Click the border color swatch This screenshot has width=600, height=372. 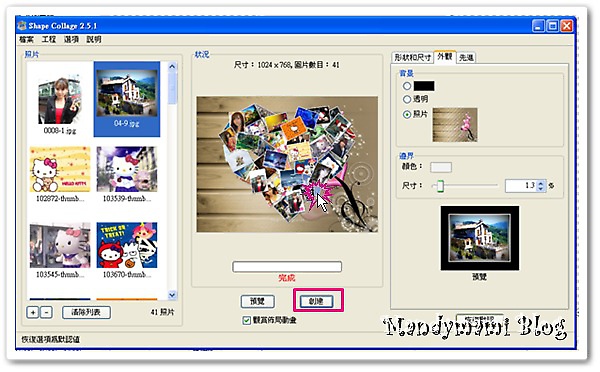coord(441,167)
